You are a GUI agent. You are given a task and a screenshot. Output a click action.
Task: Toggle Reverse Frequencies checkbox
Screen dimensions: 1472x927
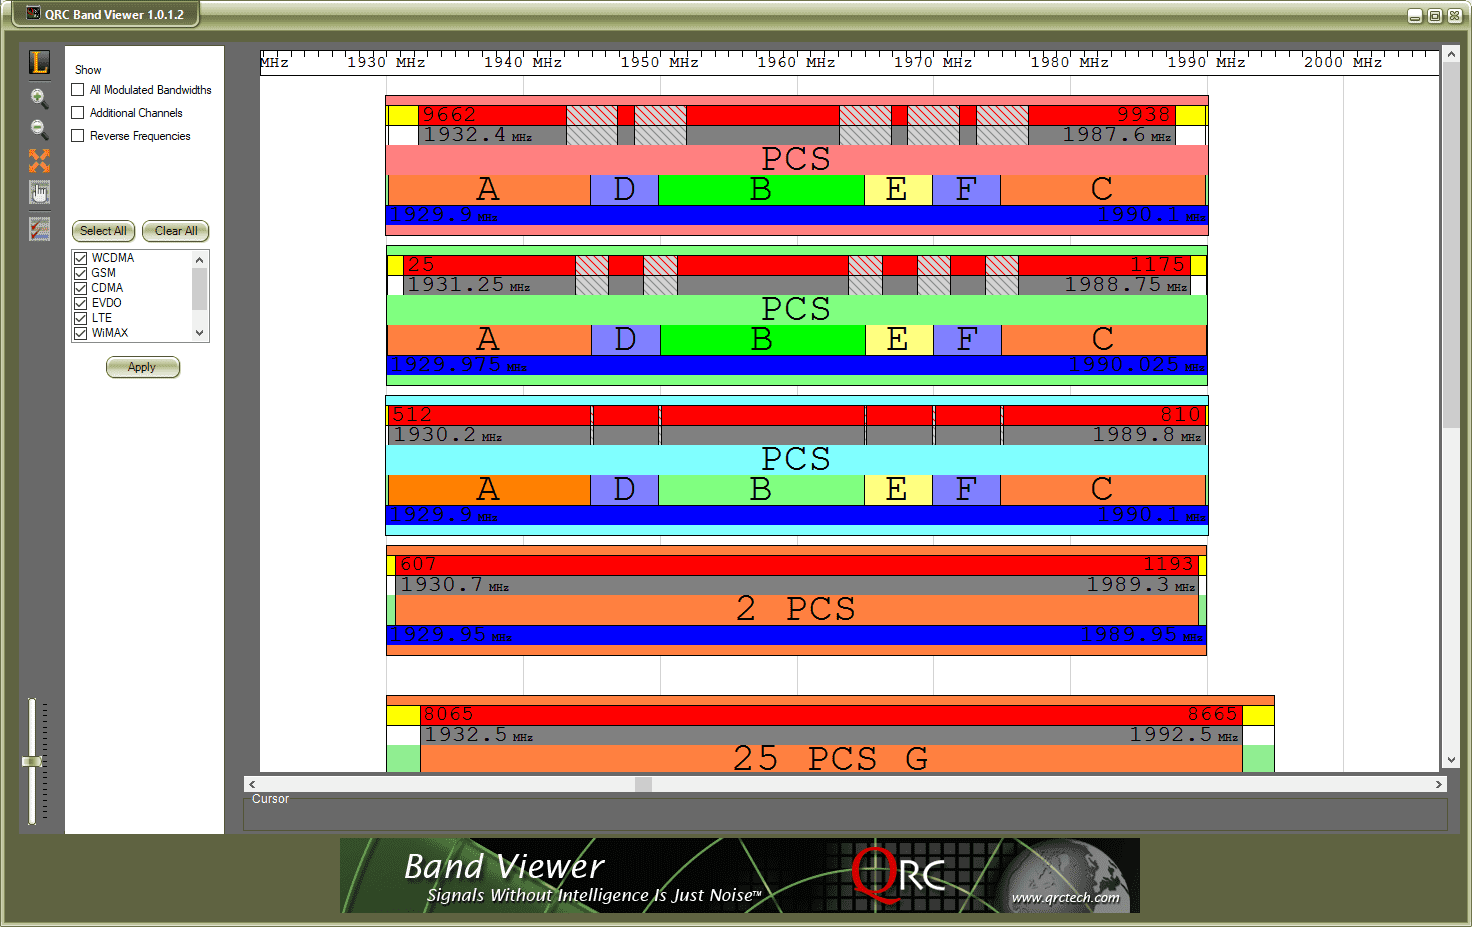click(78, 136)
